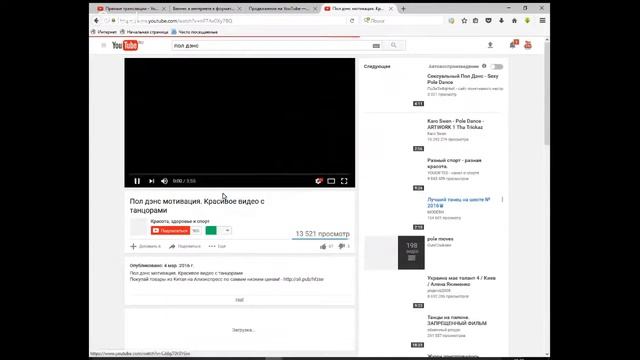Click the red subscribe button
The image size is (640, 360).
[x=170, y=231]
